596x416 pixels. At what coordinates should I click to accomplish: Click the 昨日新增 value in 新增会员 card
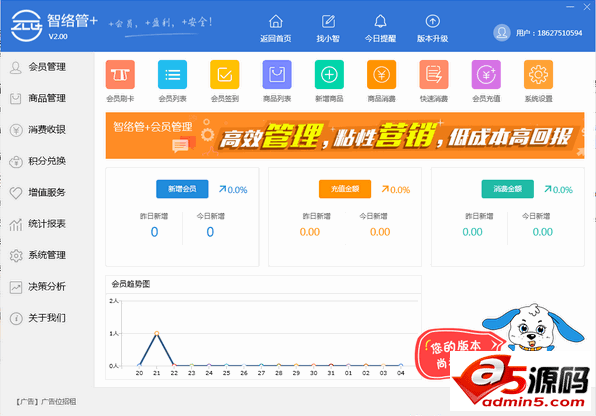point(154,232)
